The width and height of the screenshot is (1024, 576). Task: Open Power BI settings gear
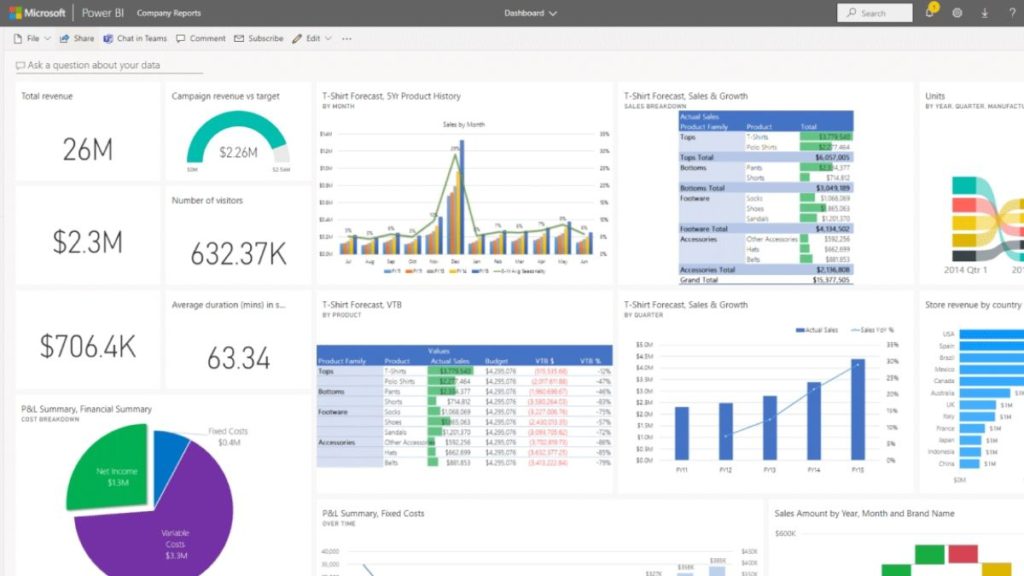957,12
